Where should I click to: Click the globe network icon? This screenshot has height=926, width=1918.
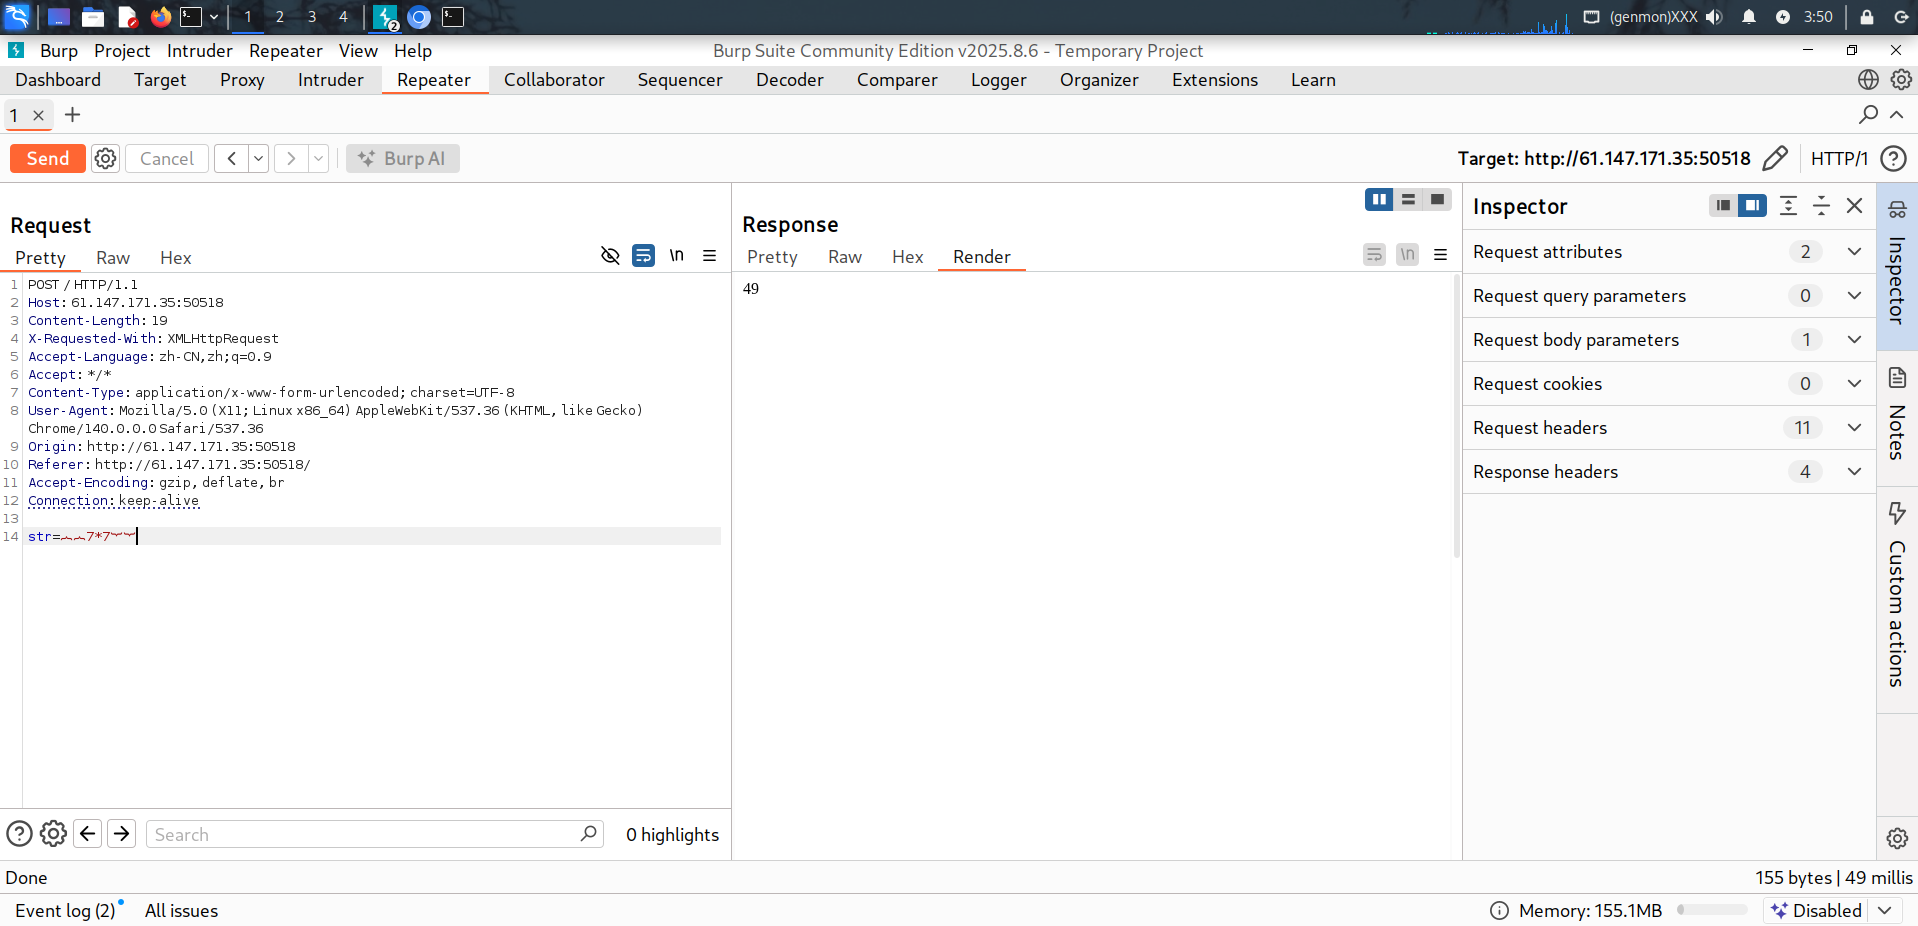[1868, 79]
